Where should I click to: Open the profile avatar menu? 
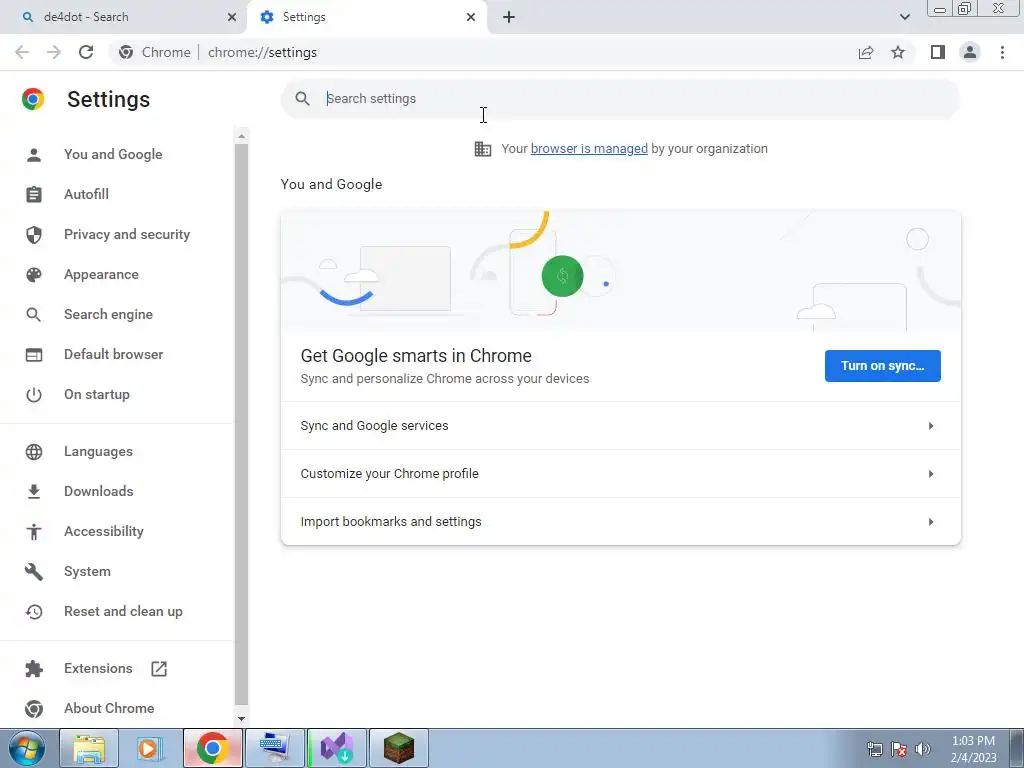pyautogui.click(x=970, y=52)
